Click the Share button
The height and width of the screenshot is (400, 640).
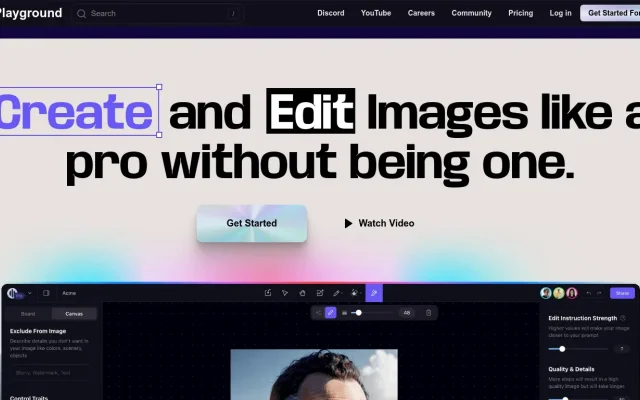click(x=622, y=293)
